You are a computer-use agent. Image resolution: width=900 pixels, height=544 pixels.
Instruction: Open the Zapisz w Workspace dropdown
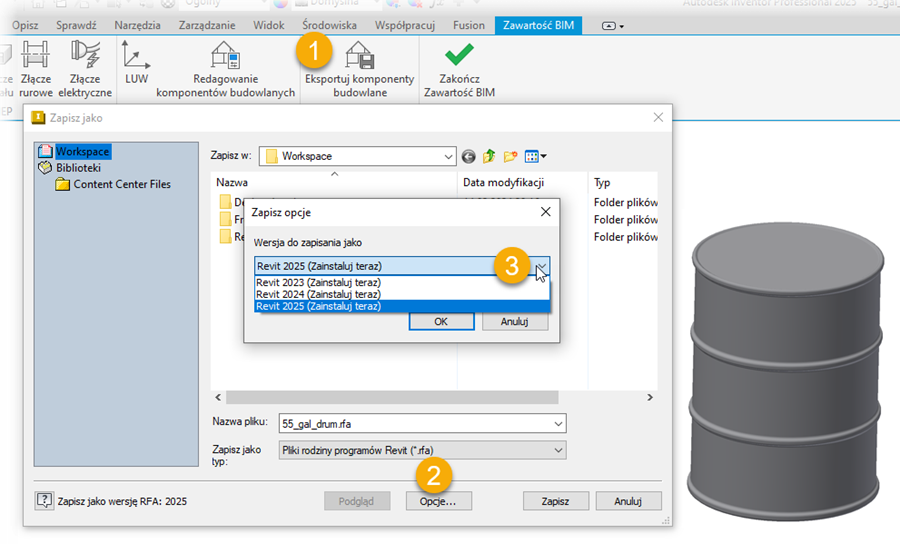pyautogui.click(x=448, y=156)
